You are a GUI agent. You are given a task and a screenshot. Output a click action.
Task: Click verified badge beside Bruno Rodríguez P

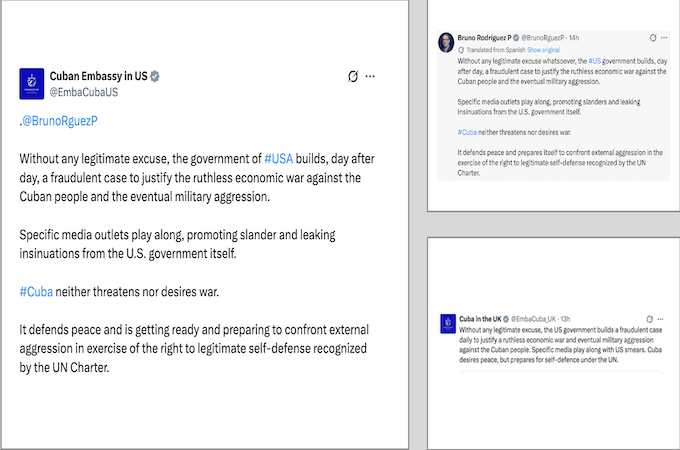516,38
